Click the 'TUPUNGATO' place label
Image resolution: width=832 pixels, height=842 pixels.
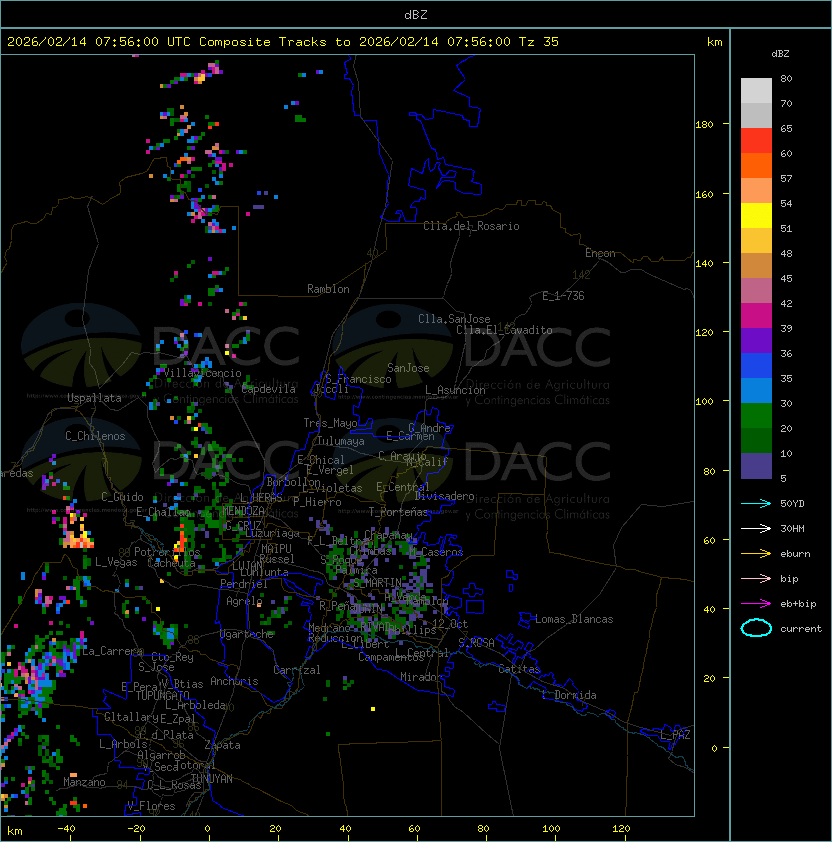(163, 695)
